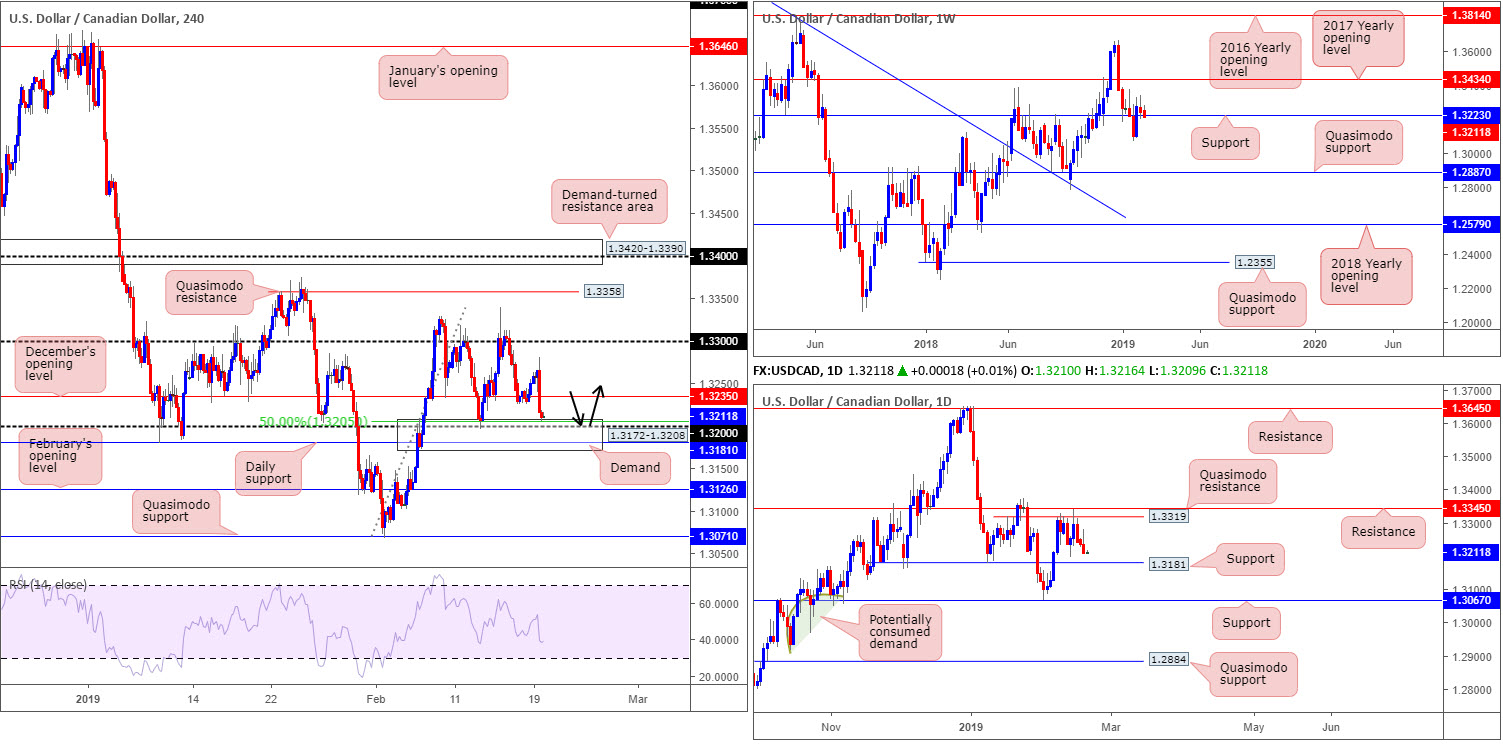
Task: Click the blue 1.31810 price label
Action: pos(717,450)
